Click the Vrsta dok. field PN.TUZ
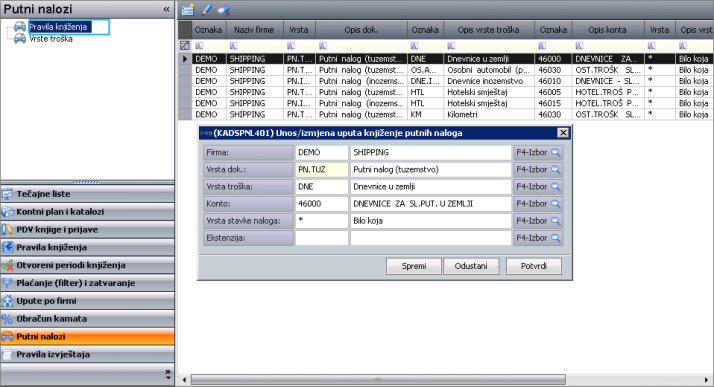Image resolution: width=714 pixels, height=387 pixels. coord(321,169)
